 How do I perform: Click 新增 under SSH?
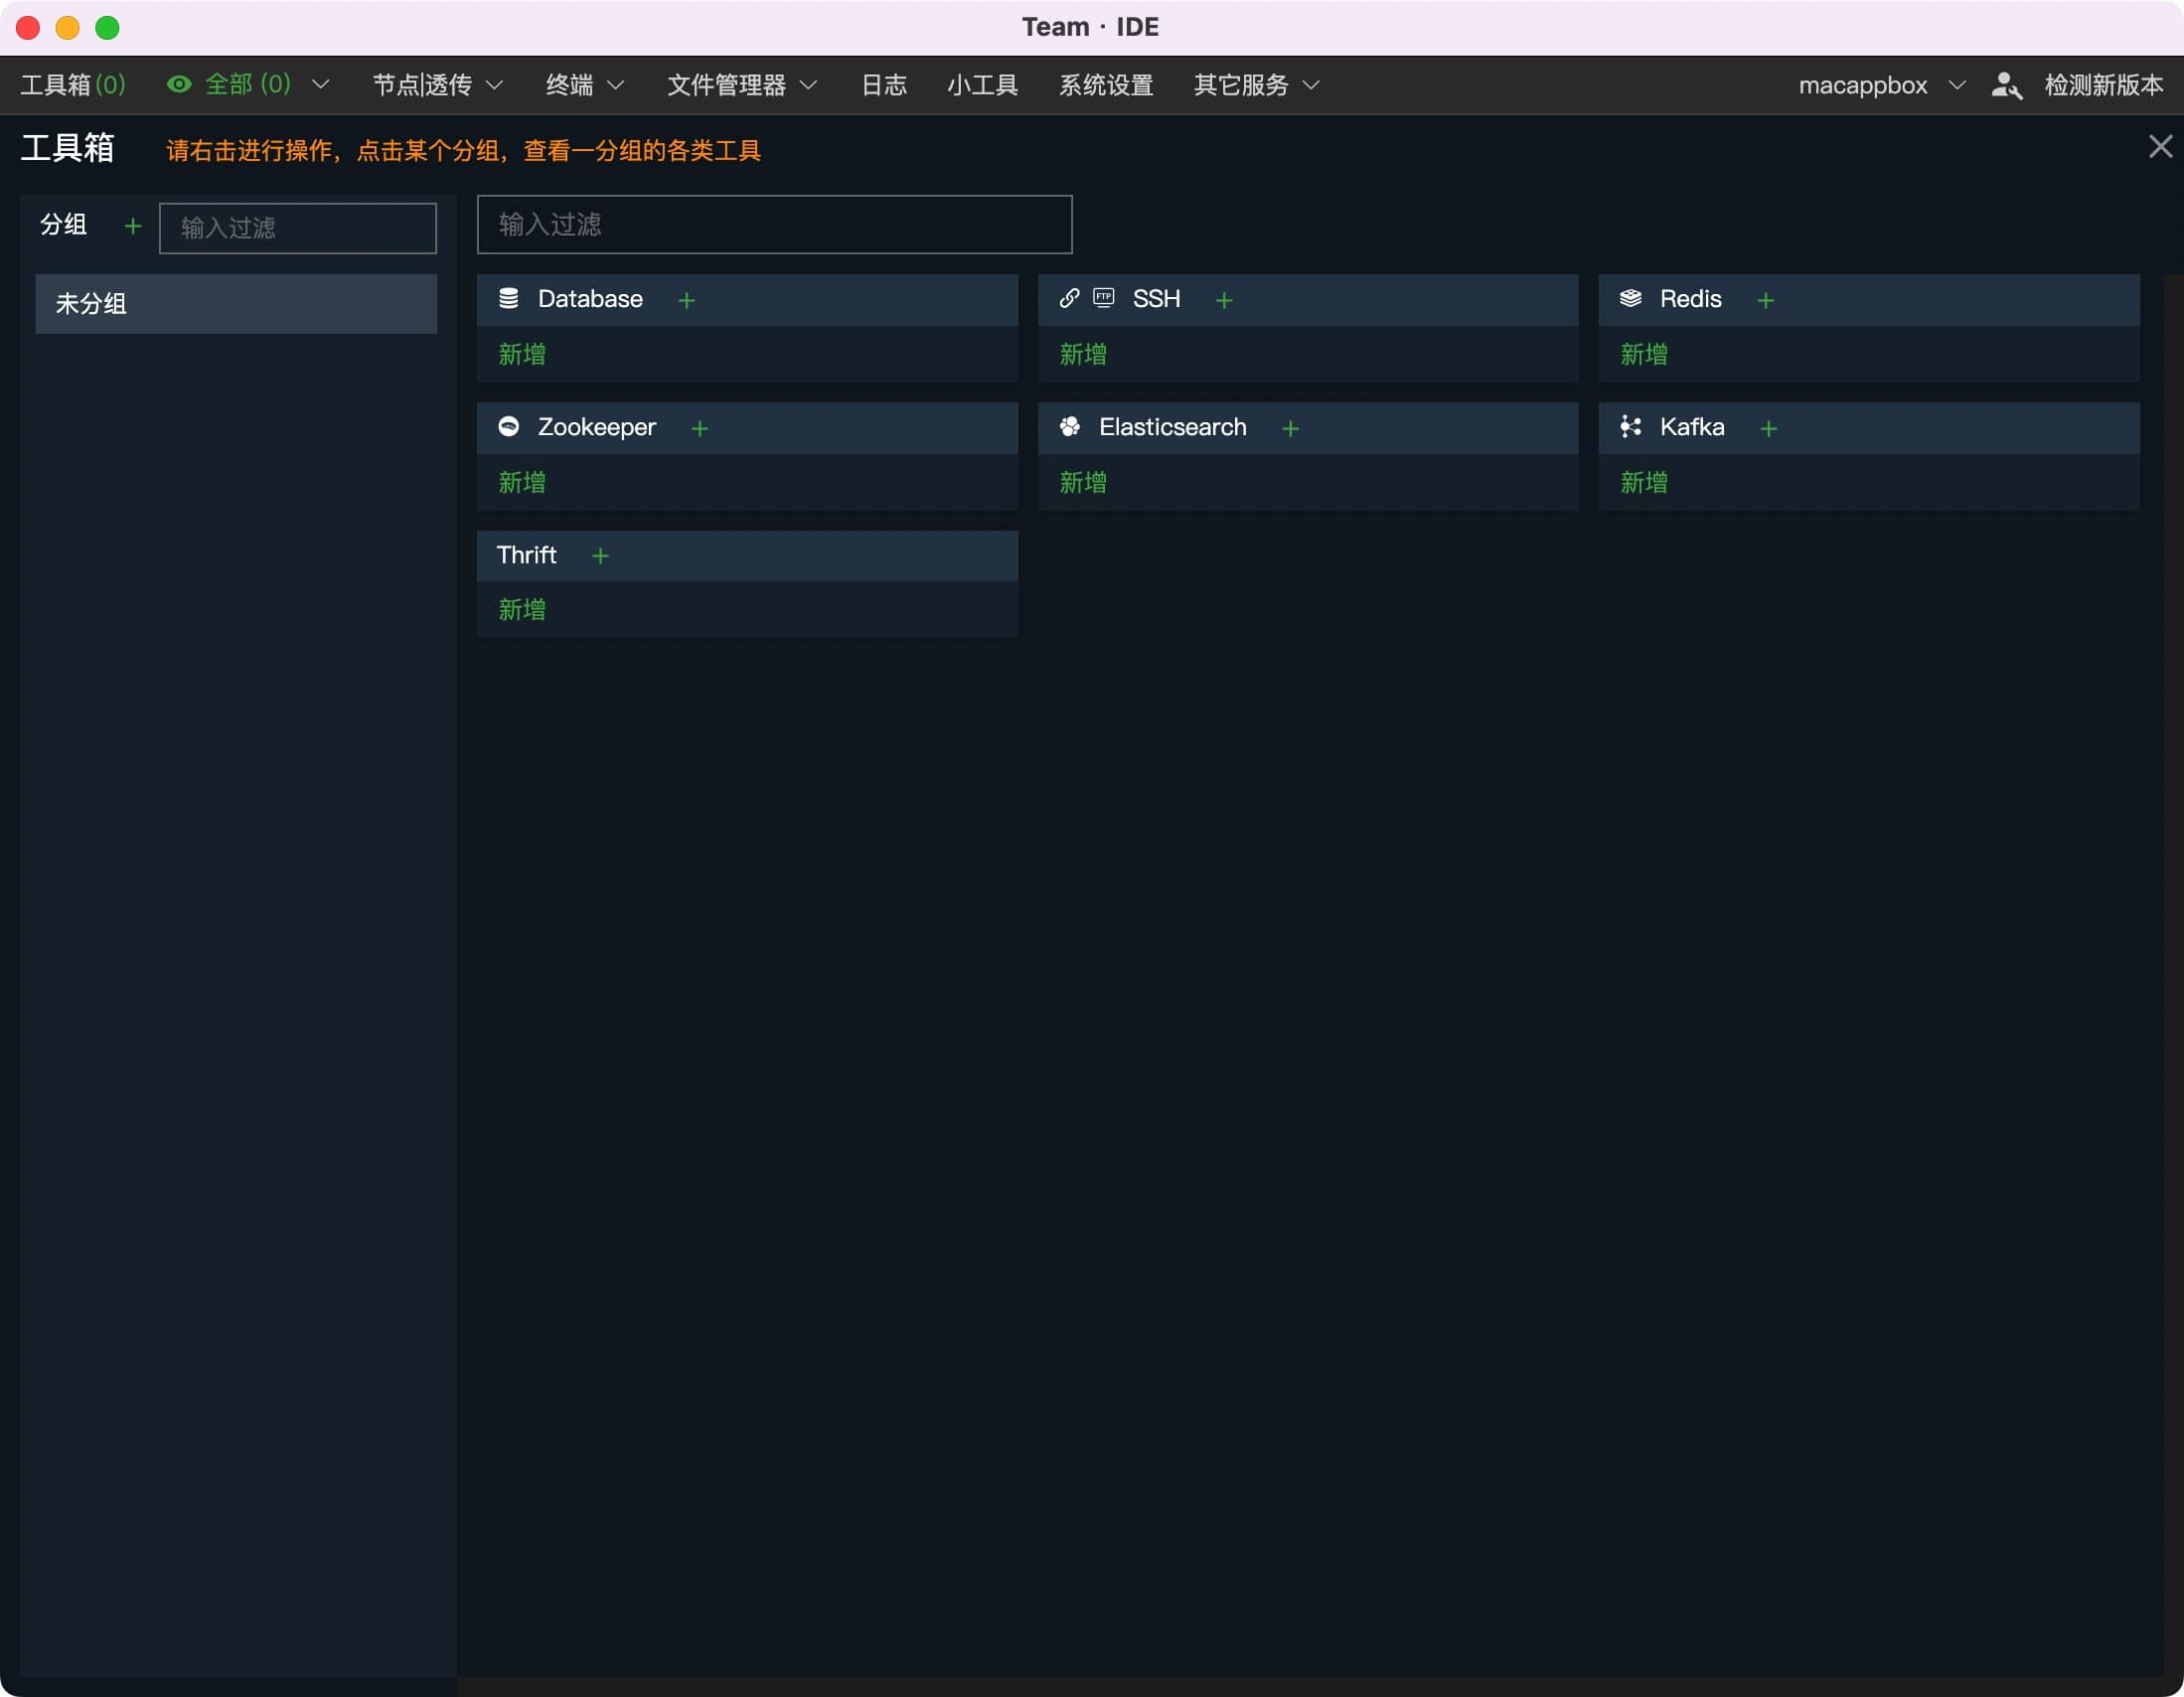(1083, 354)
